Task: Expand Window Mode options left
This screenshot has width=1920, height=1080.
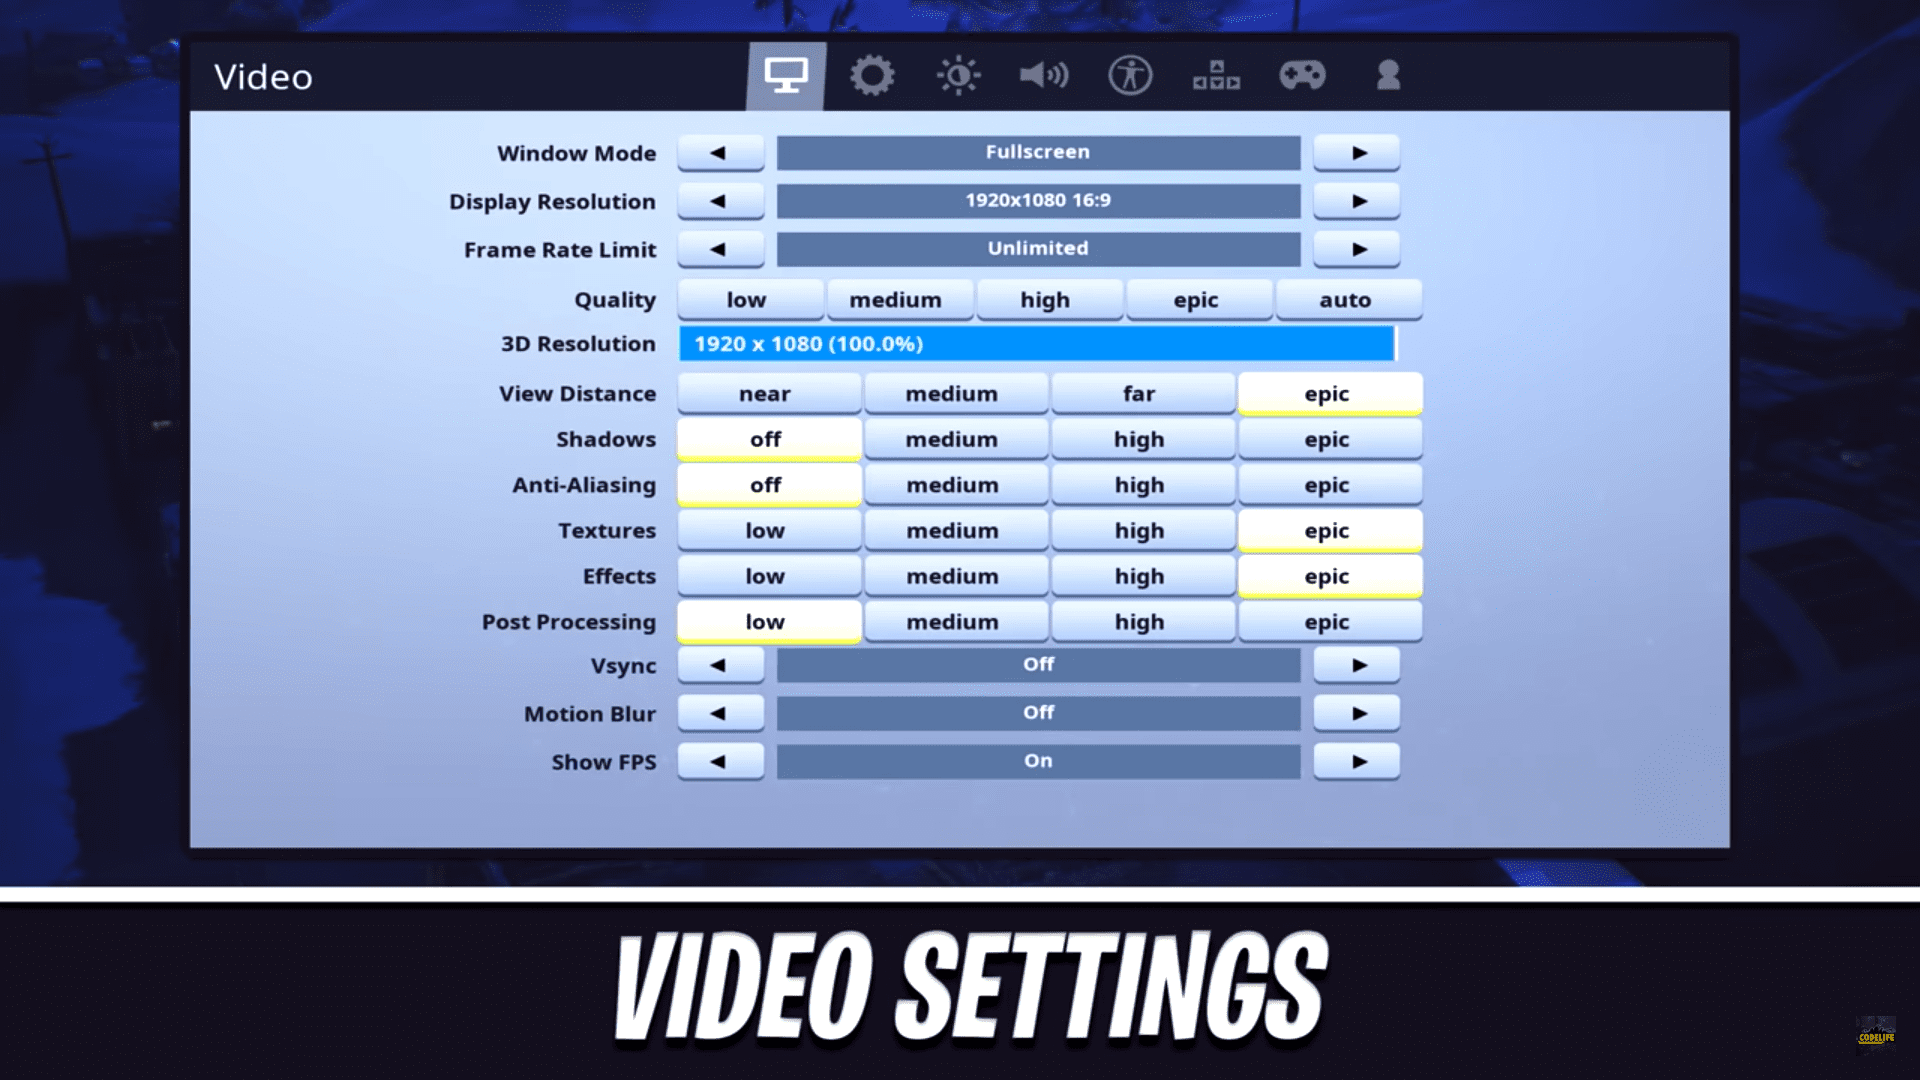Action: [x=719, y=152]
